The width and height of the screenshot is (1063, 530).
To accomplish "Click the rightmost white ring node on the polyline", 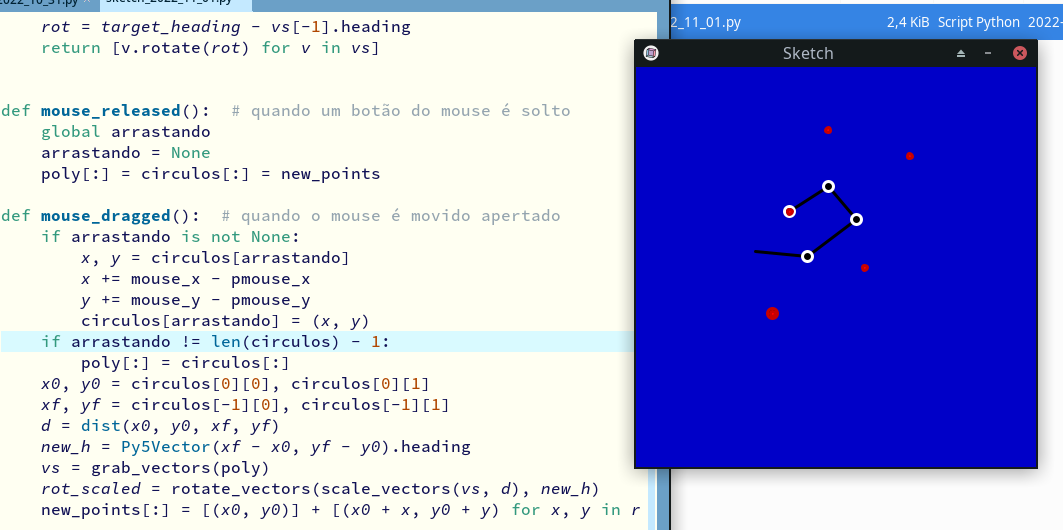I will (x=856, y=219).
